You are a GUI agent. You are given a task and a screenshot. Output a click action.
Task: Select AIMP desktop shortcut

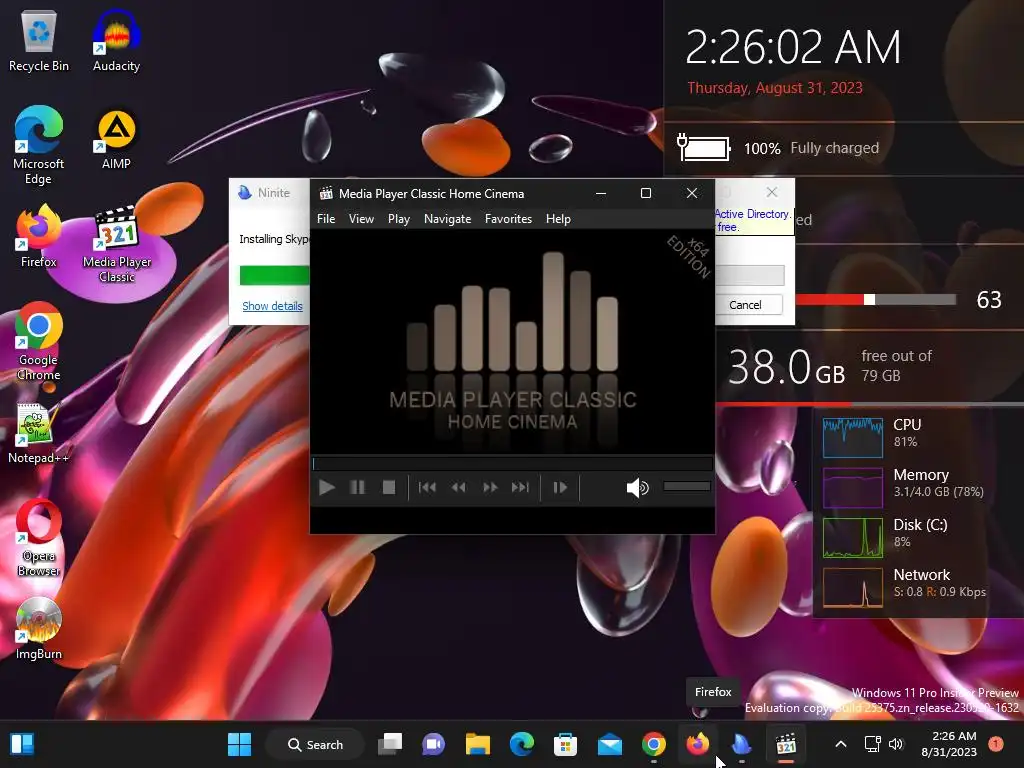116,140
